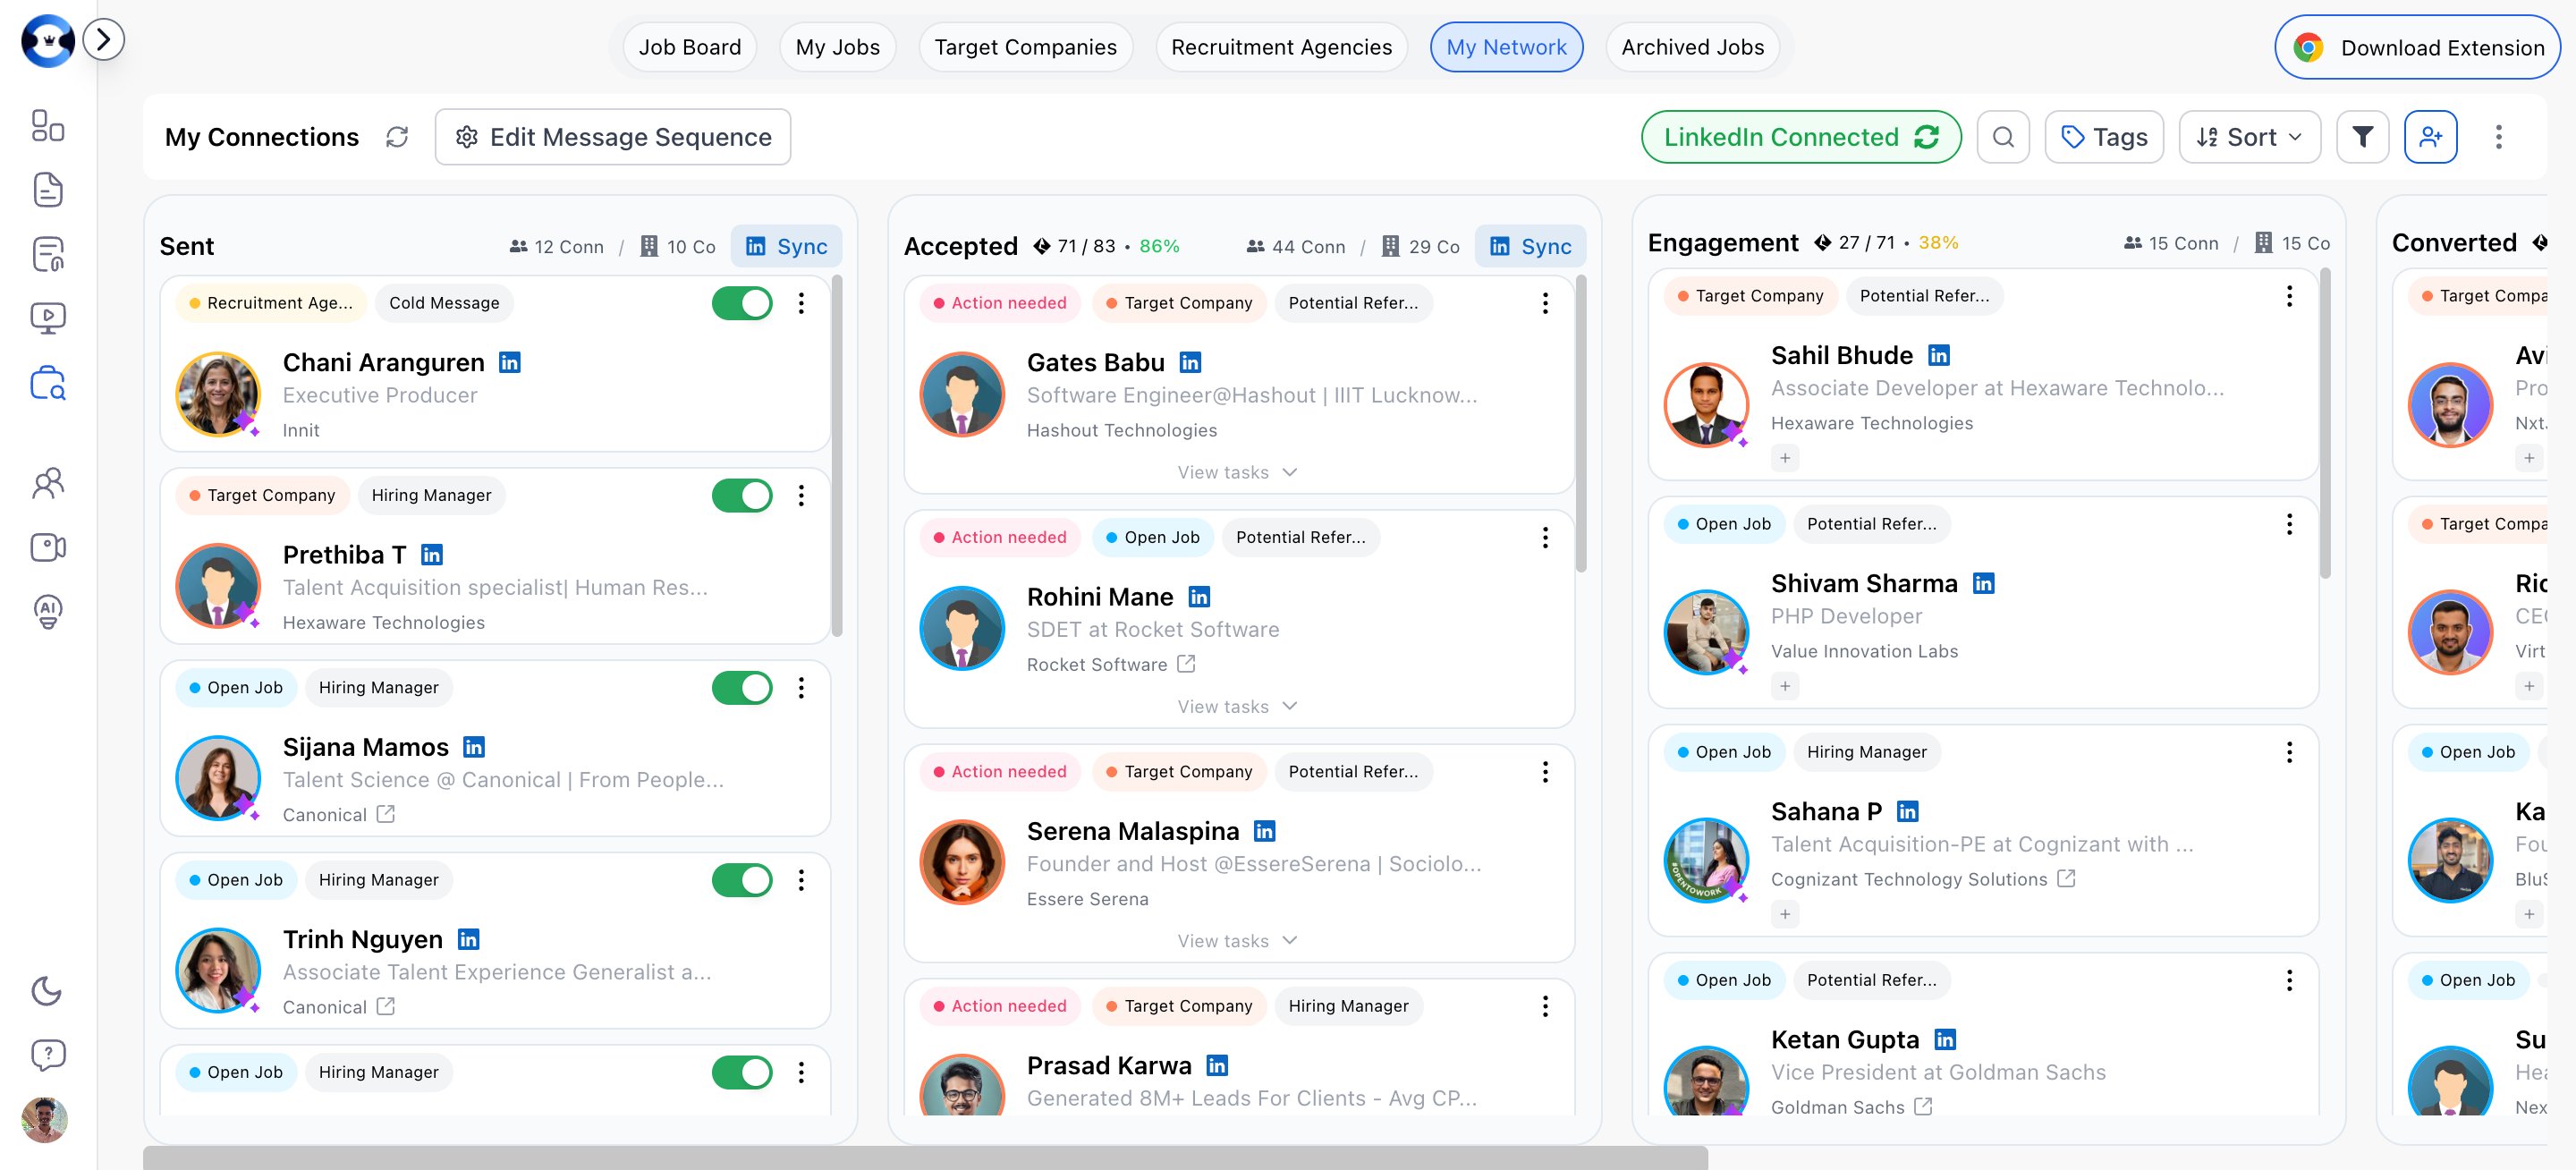Expand View tasks for Gates Babu
Screen dimensions: 2576x1170
[x=1237, y=472]
